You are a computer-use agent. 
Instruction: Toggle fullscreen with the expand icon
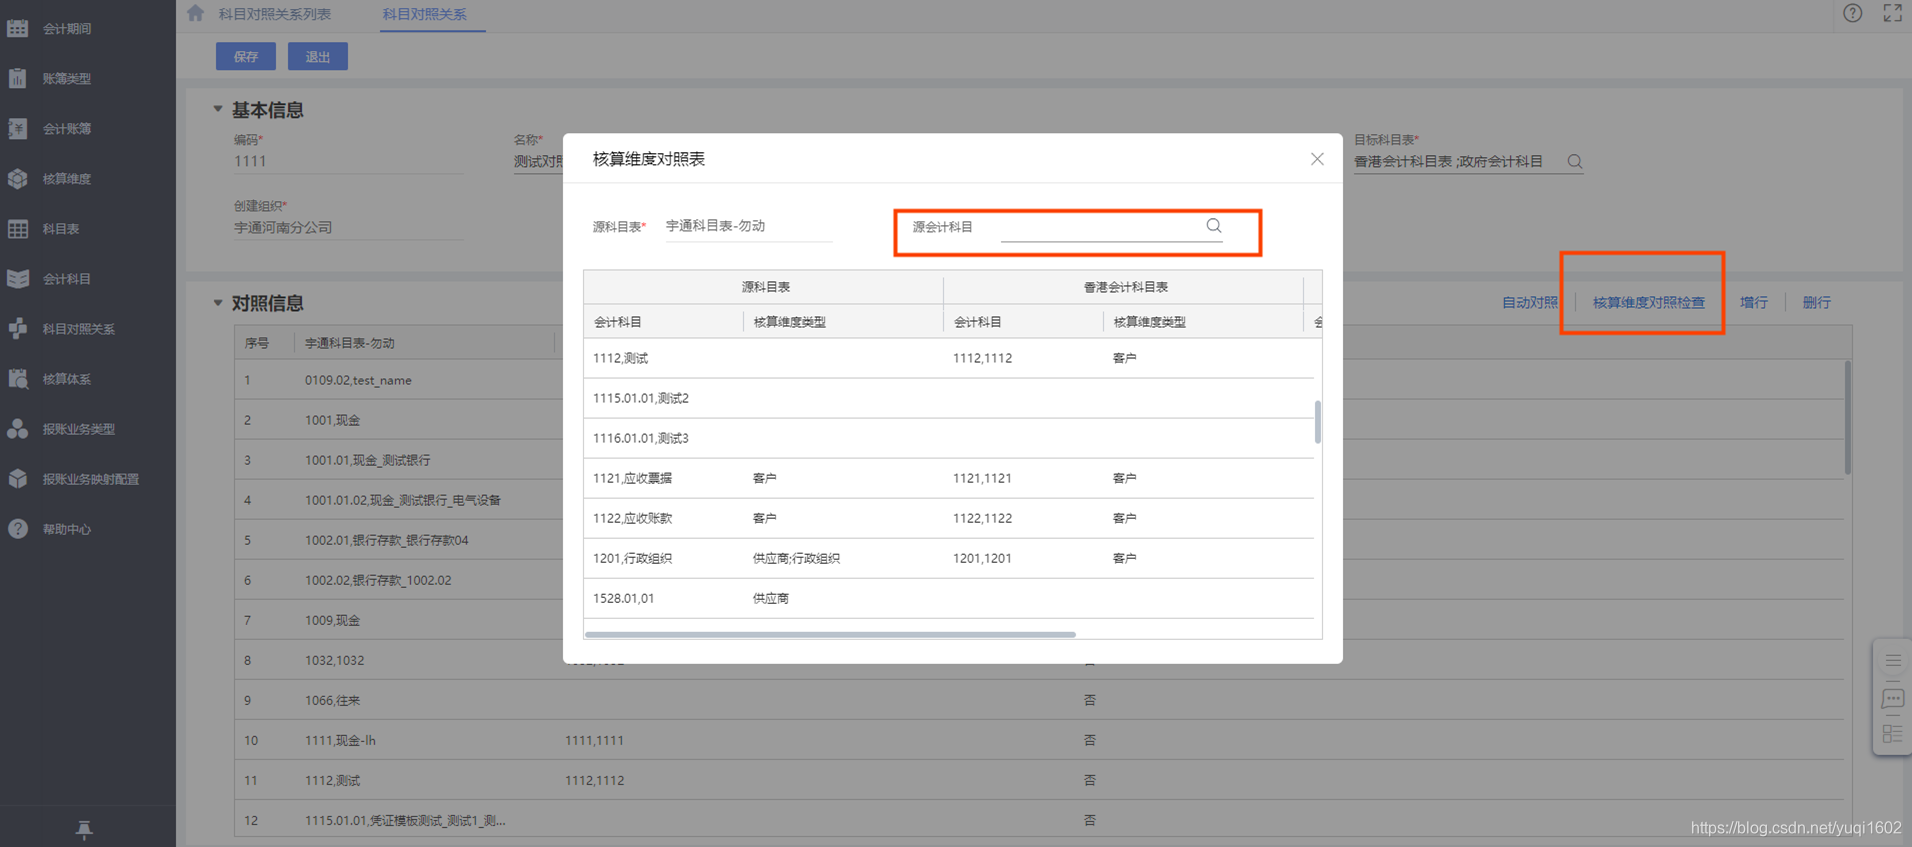coord(1893,13)
